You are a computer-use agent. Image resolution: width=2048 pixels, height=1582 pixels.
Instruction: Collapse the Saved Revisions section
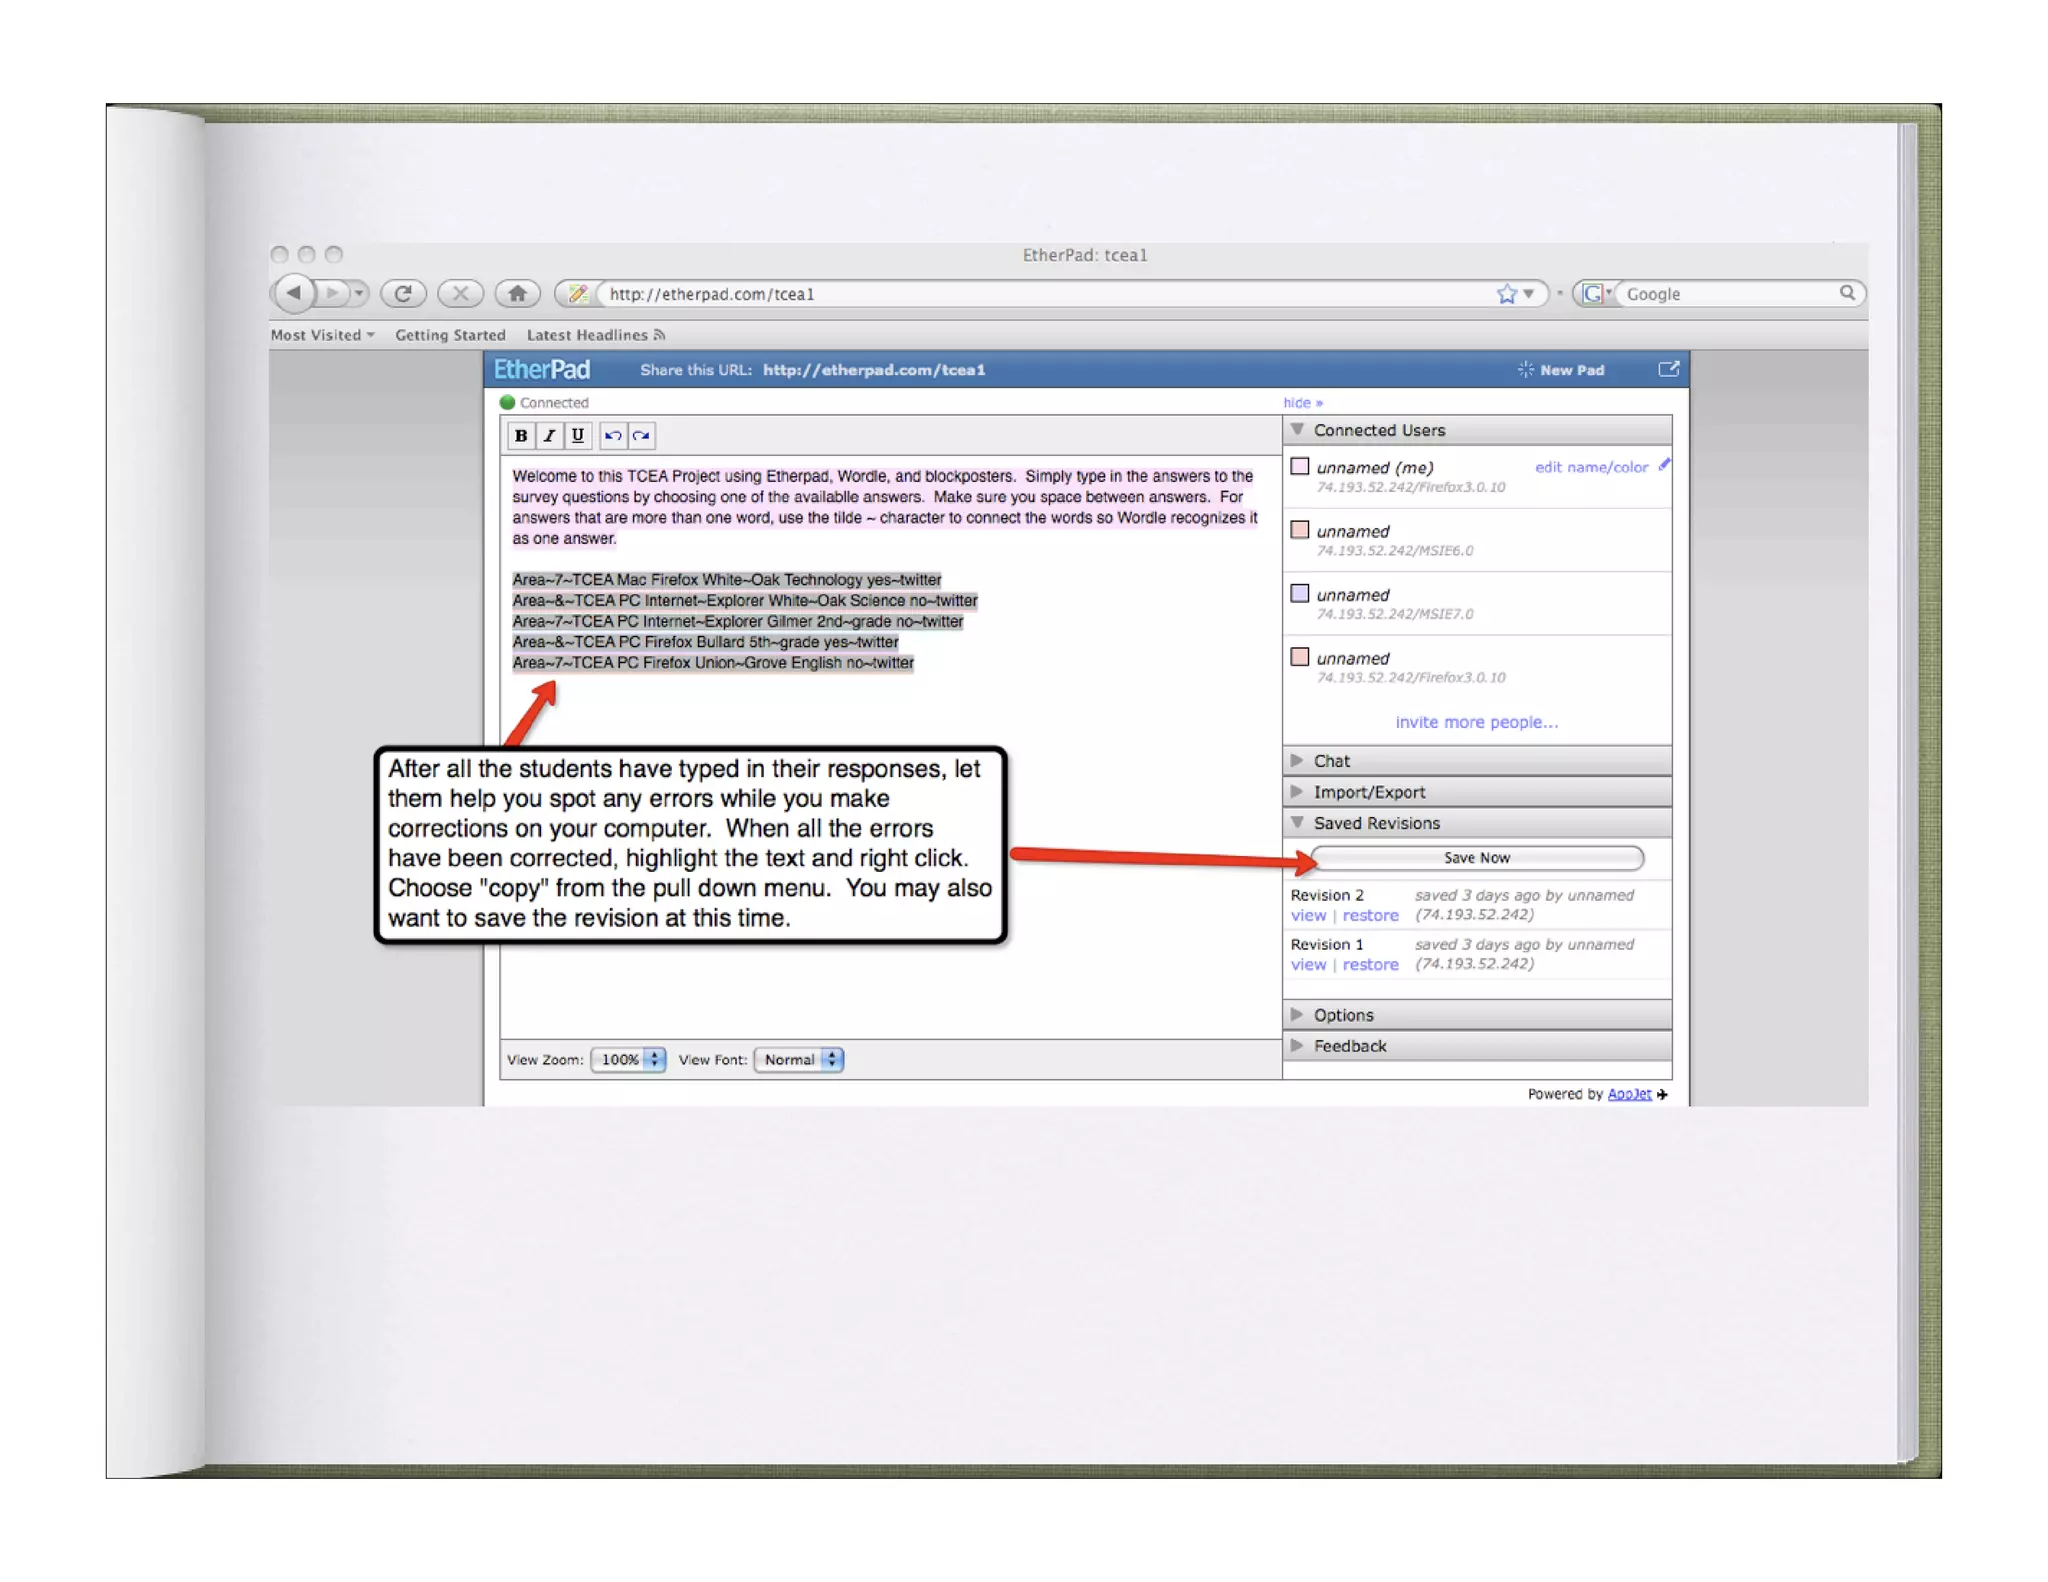point(1375,823)
